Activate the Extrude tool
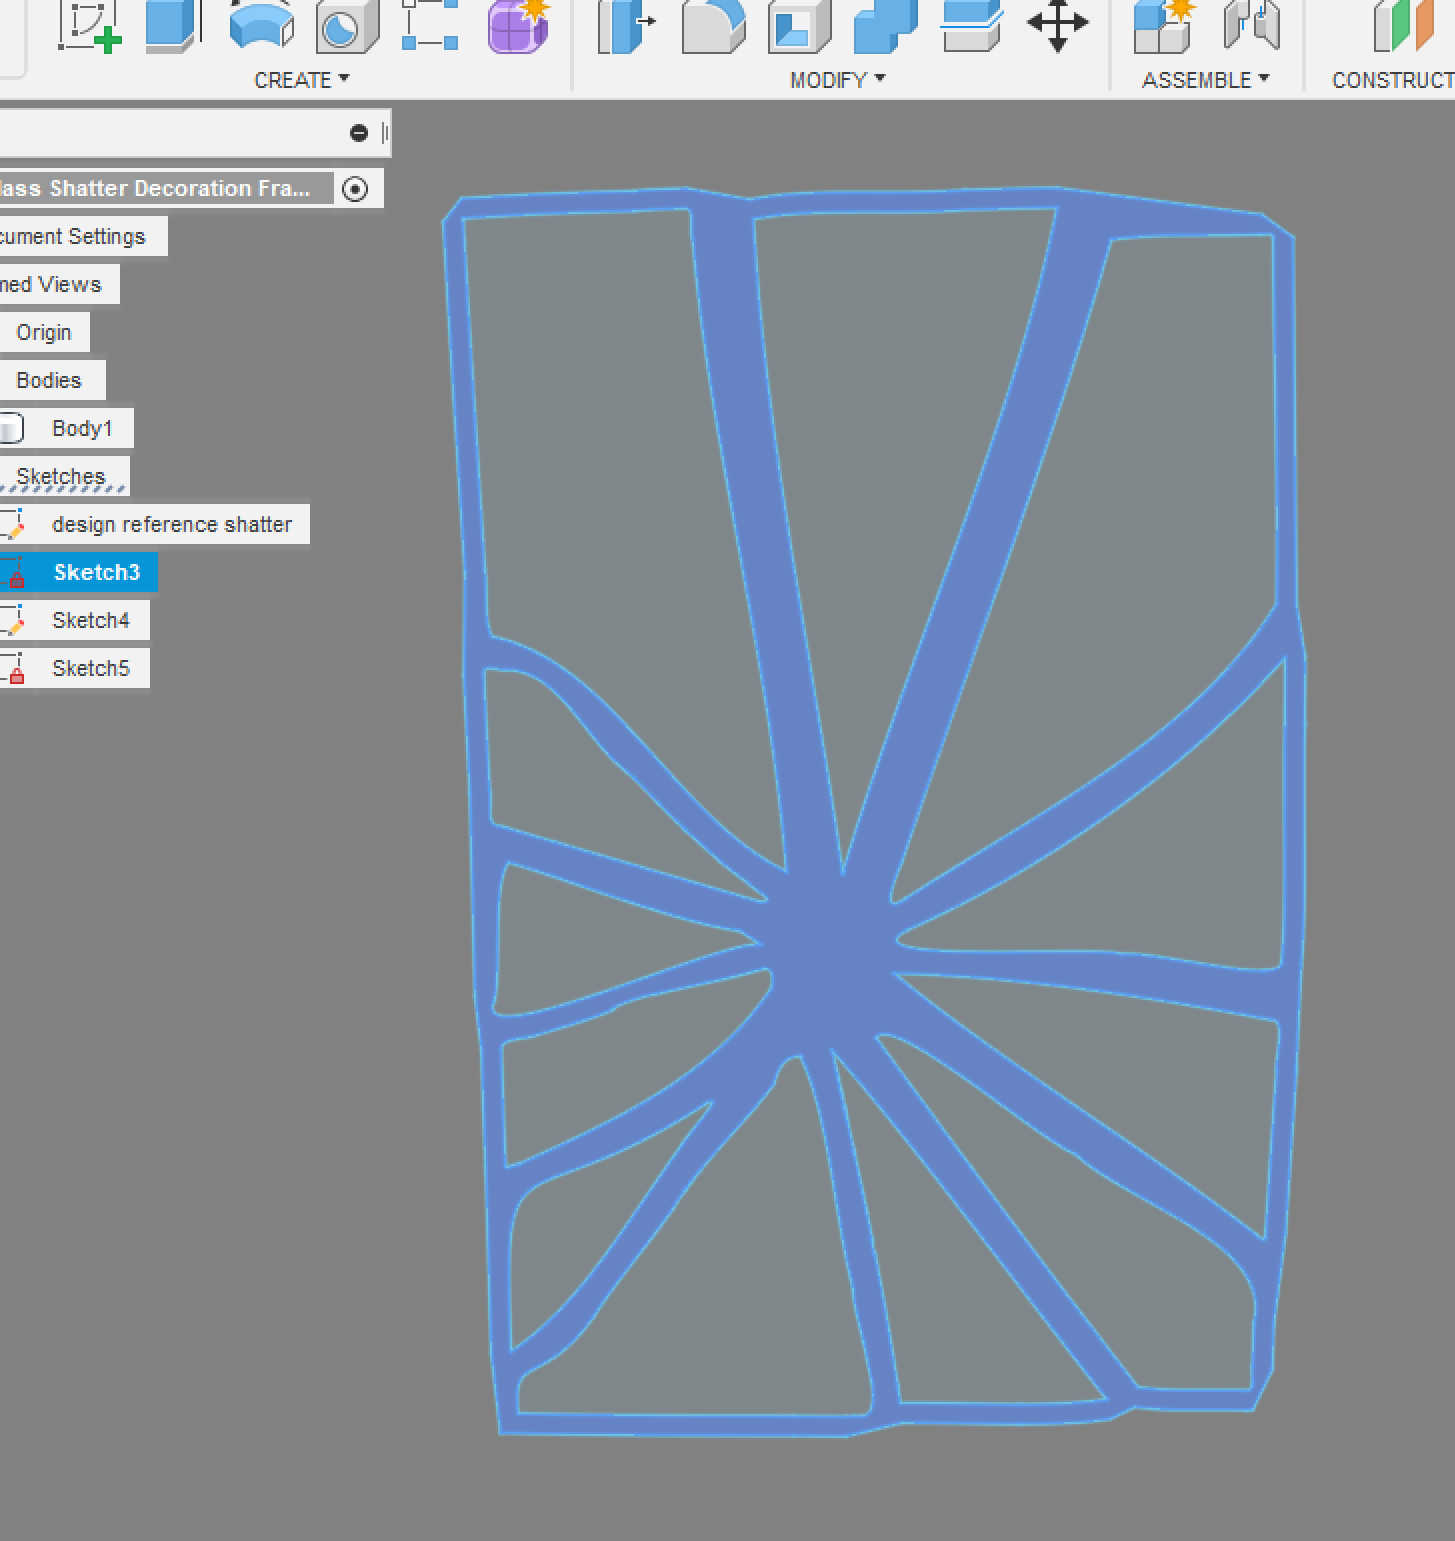Screen dimensions: 1455x1541 click(170, 28)
